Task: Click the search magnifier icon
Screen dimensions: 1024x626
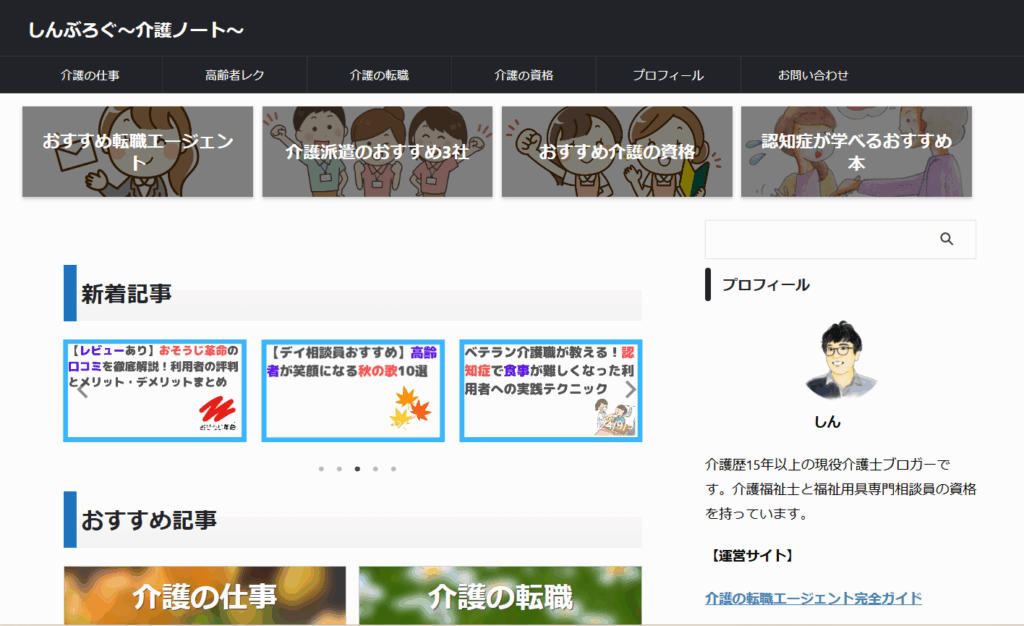Action: 946,239
